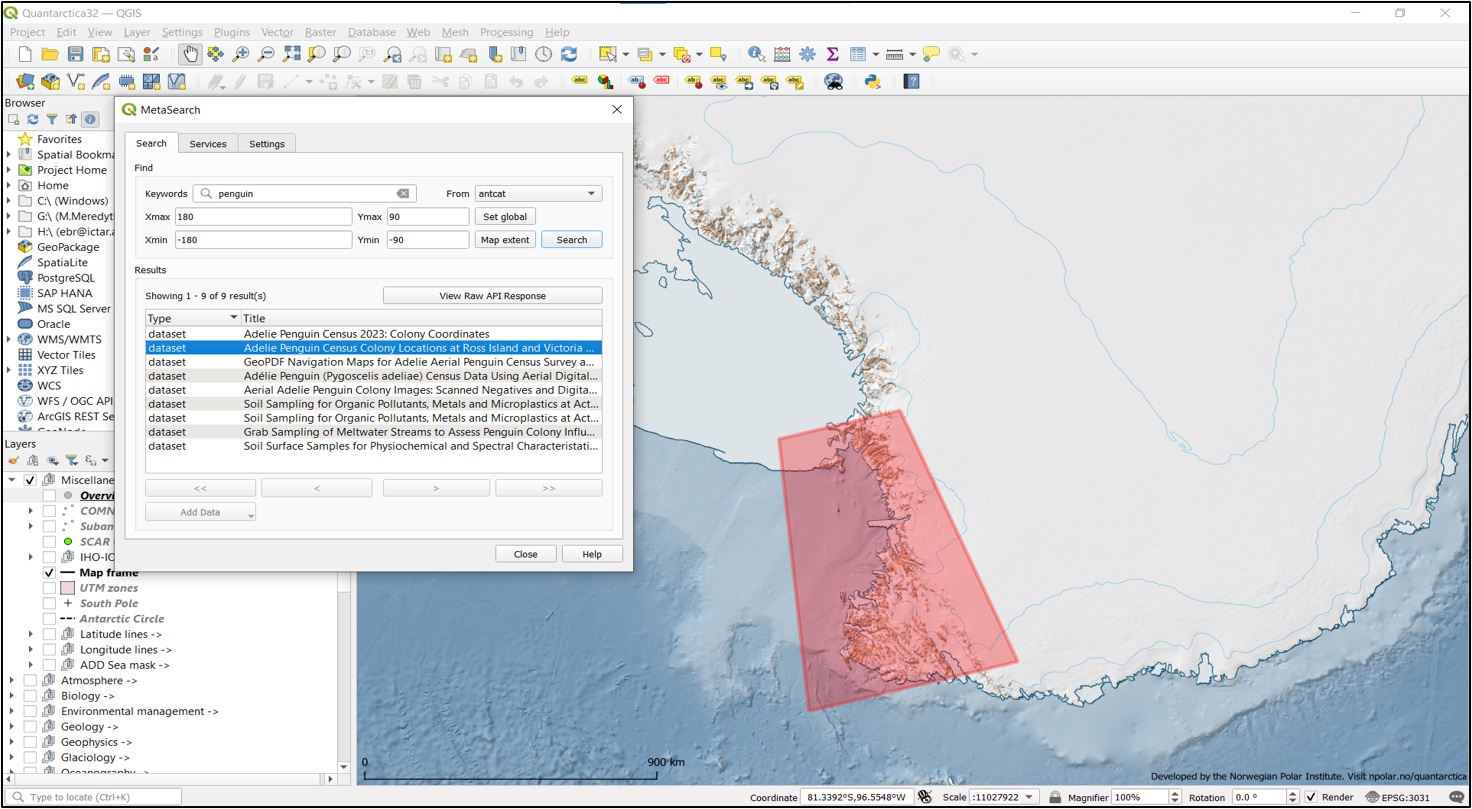Click the Browser panel filter icon
The image size is (1472, 809).
(52, 119)
